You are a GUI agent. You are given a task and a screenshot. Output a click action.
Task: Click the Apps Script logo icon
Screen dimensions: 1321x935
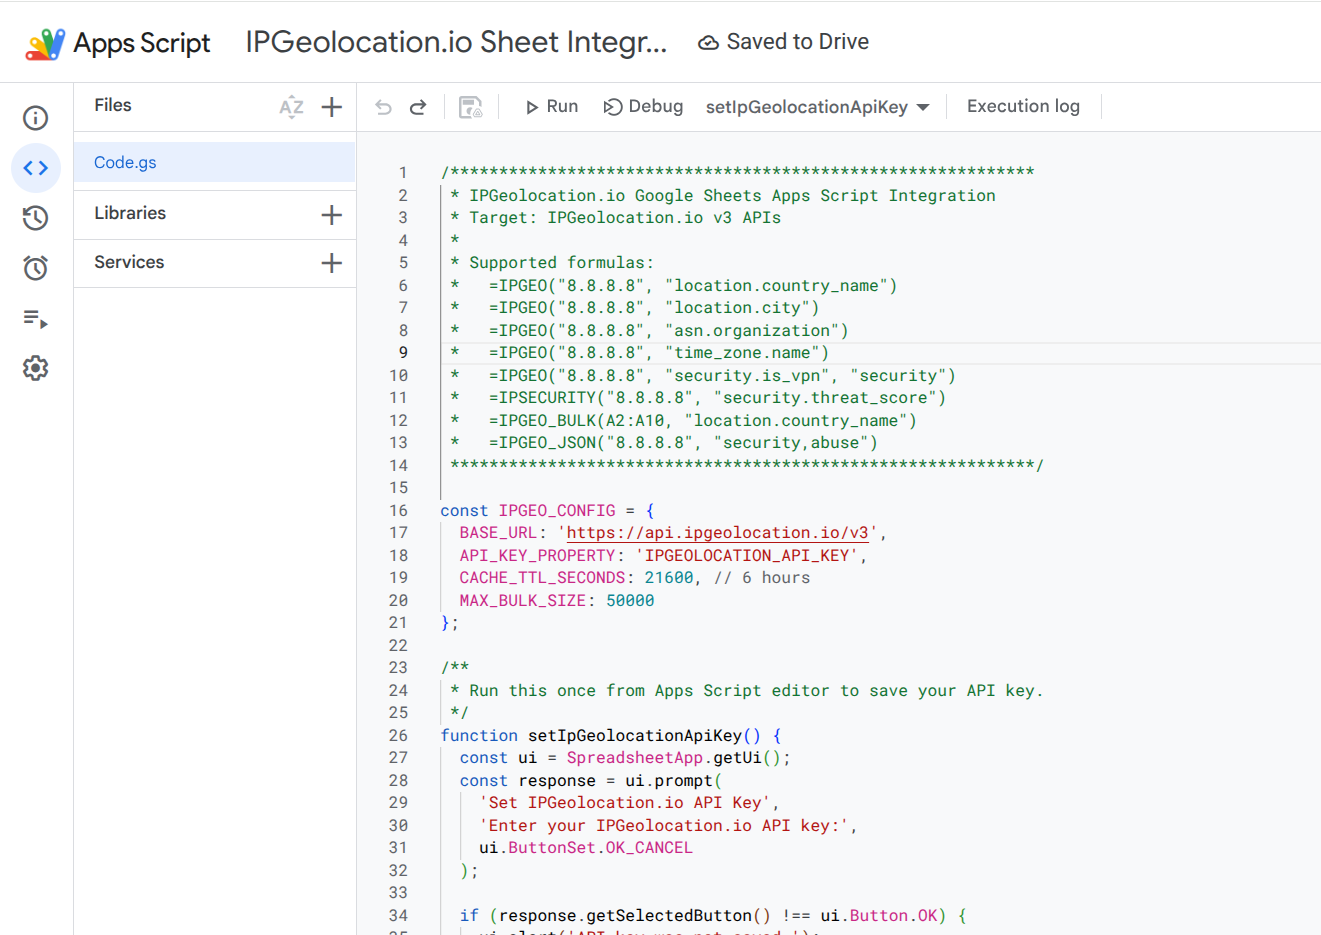[x=45, y=43]
